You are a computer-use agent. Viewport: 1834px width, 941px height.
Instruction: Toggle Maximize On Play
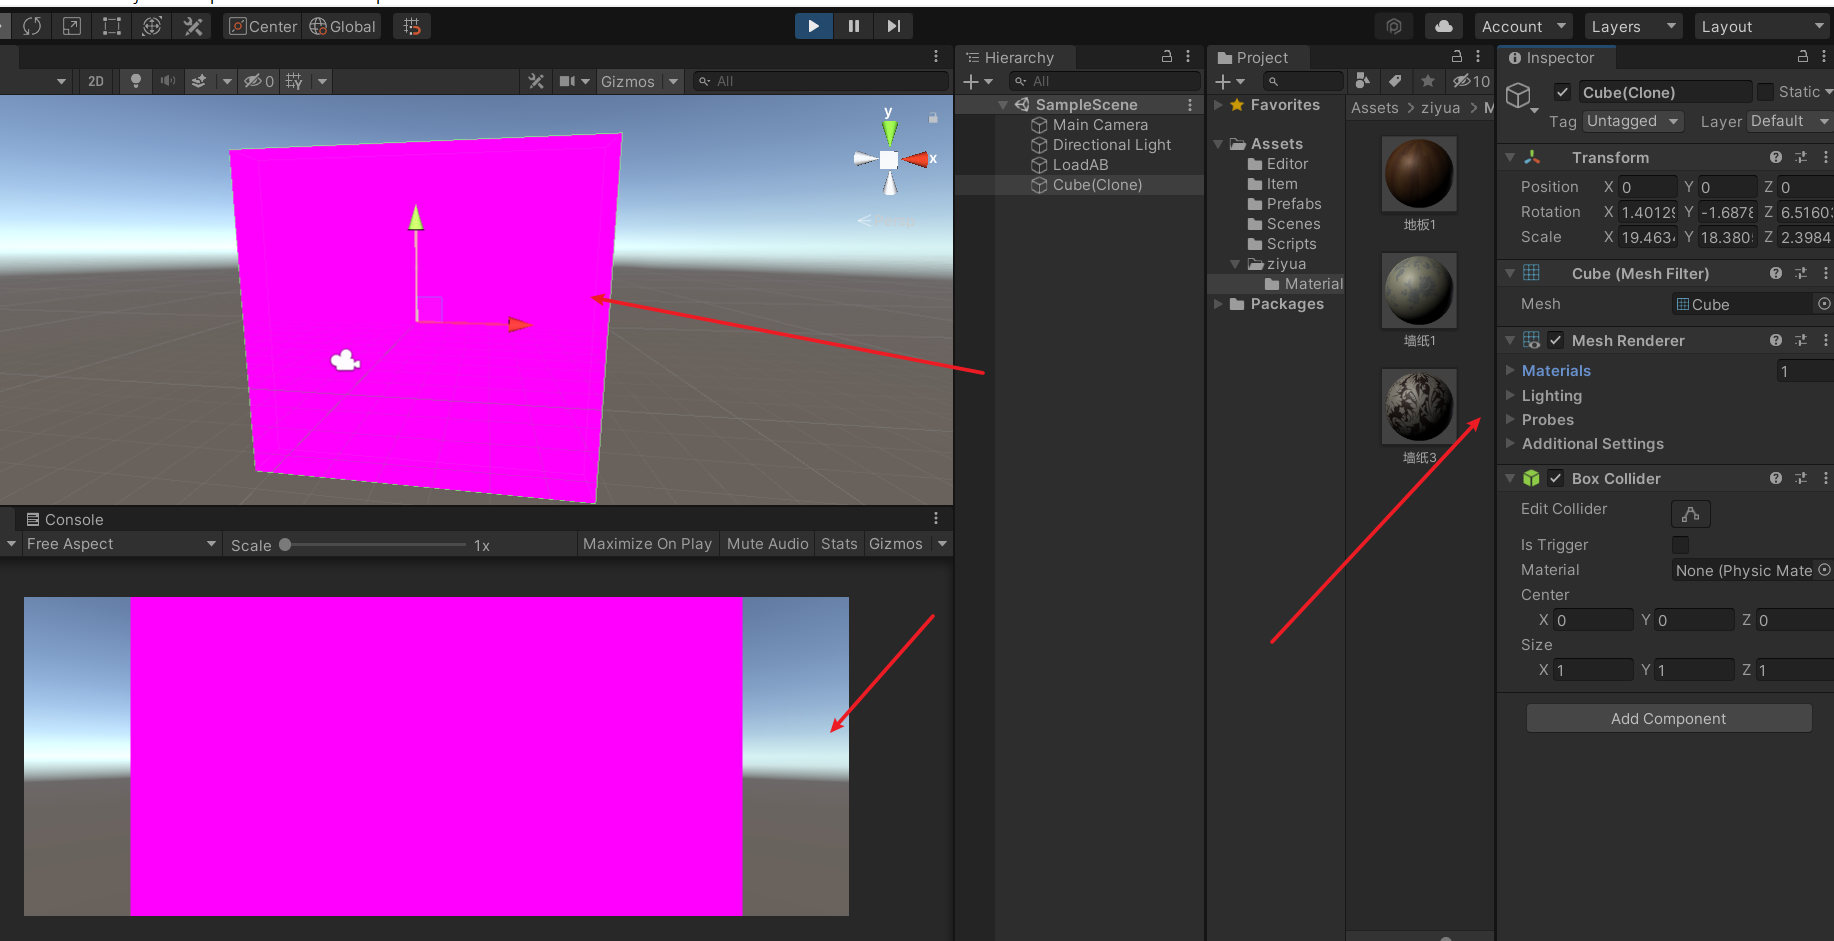tap(648, 544)
